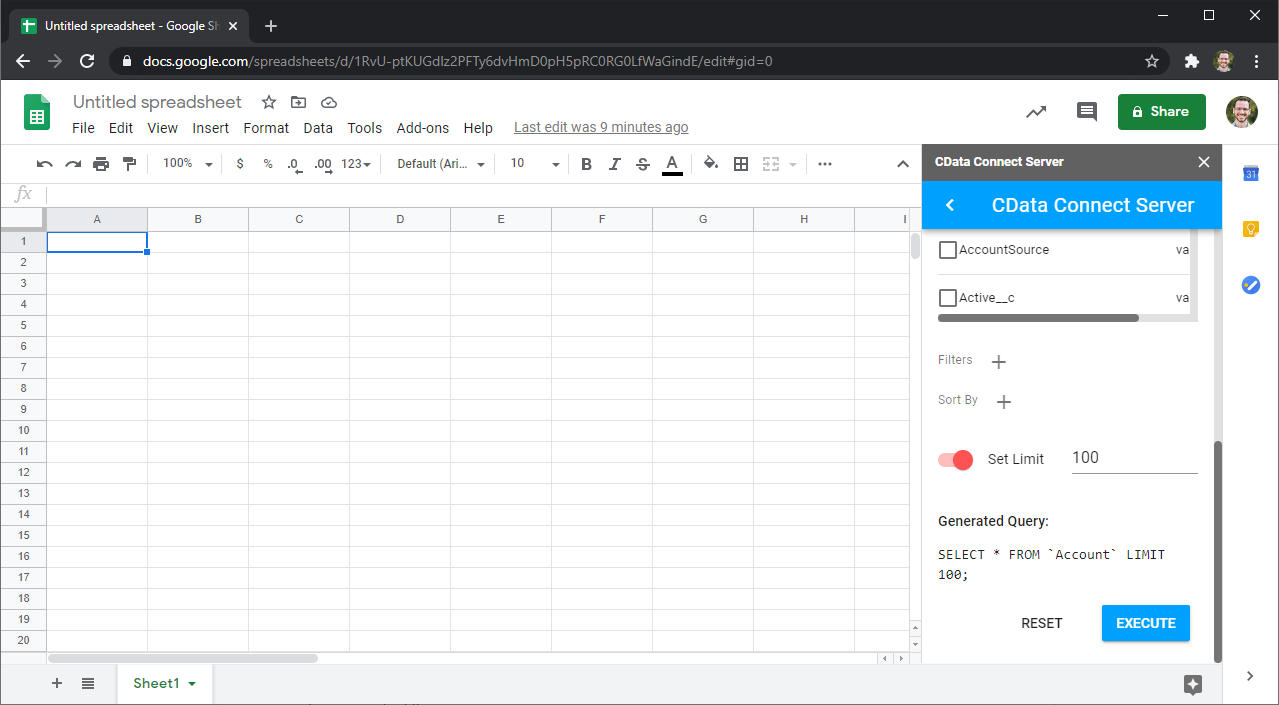Open the Edit menu

click(x=121, y=128)
